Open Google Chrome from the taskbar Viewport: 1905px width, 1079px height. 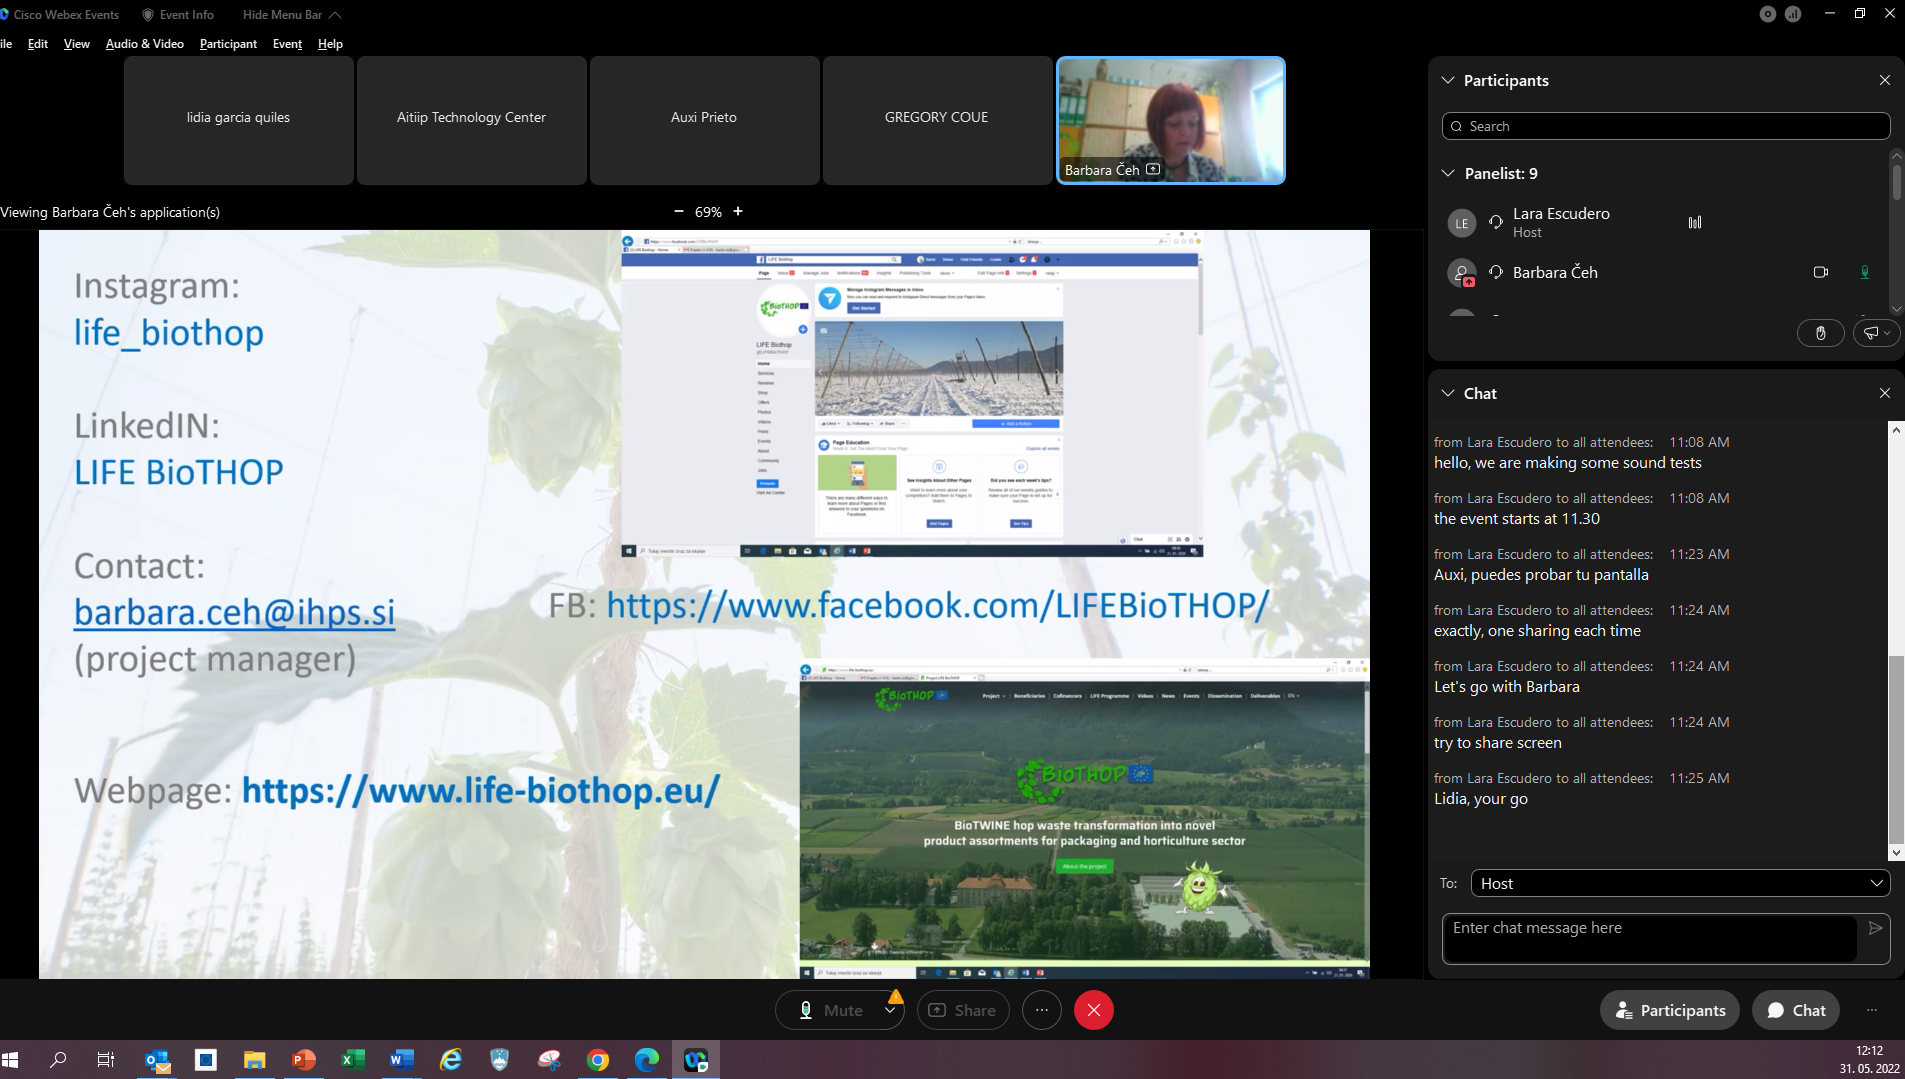coord(598,1060)
